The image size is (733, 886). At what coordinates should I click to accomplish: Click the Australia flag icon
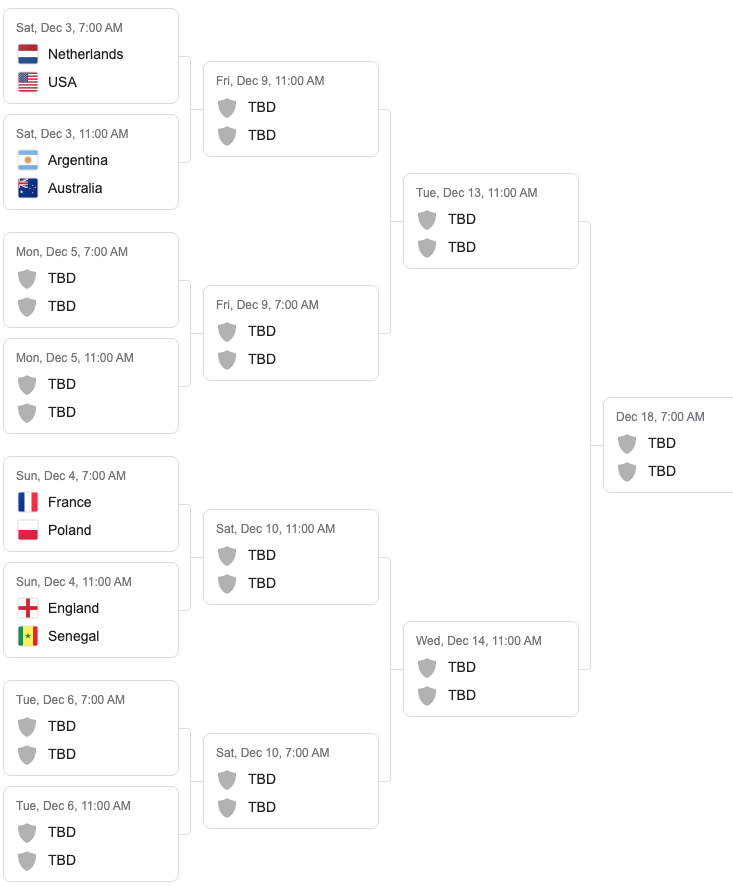click(x=28, y=188)
